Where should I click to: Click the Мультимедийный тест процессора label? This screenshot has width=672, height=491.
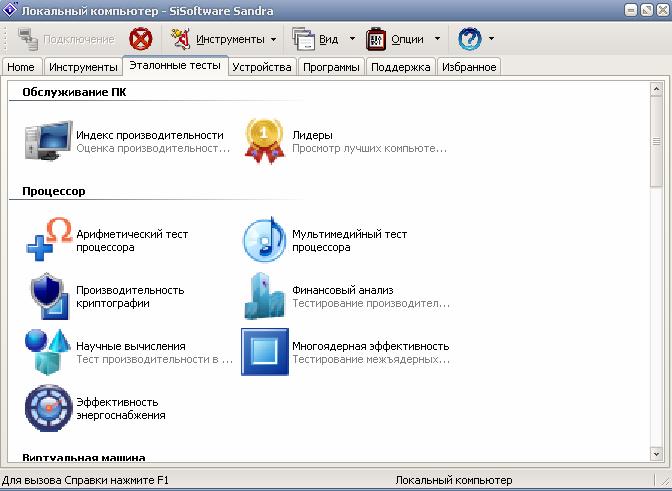click(x=349, y=240)
